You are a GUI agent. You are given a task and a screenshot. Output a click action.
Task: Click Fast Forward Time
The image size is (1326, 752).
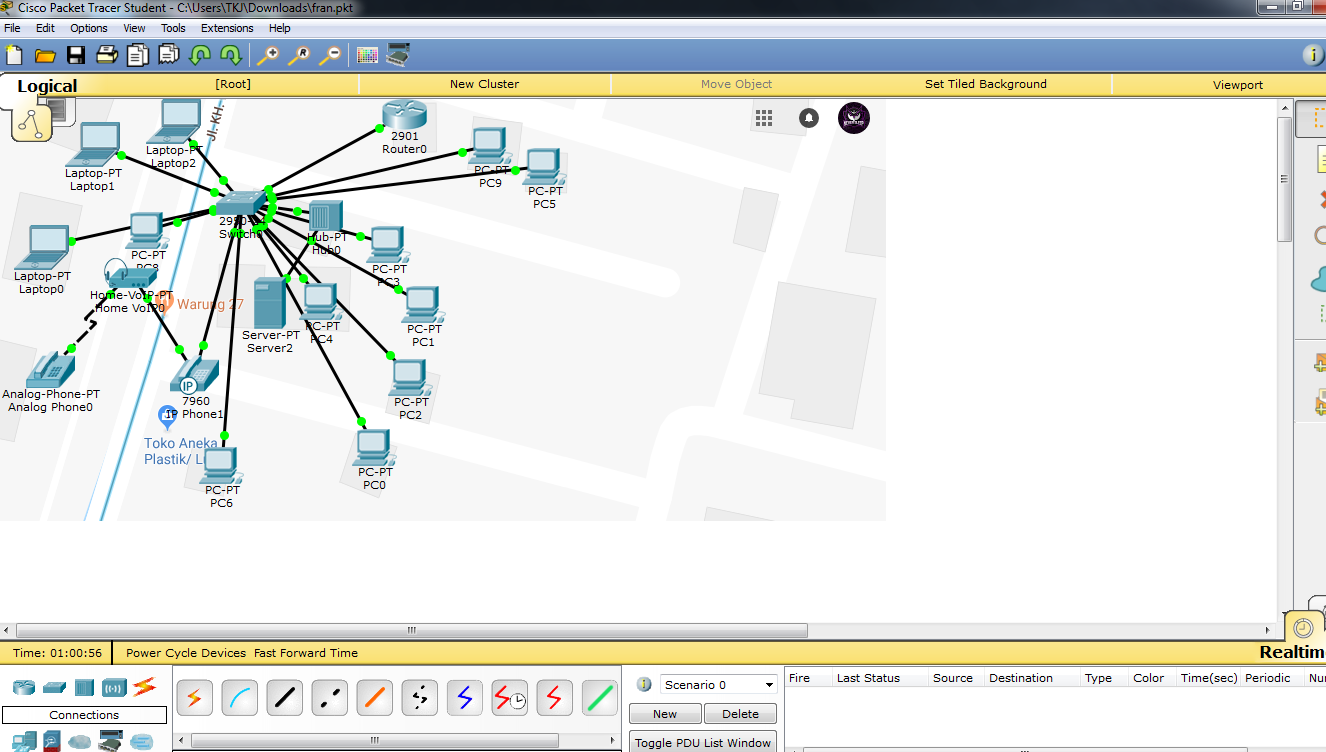click(x=306, y=653)
